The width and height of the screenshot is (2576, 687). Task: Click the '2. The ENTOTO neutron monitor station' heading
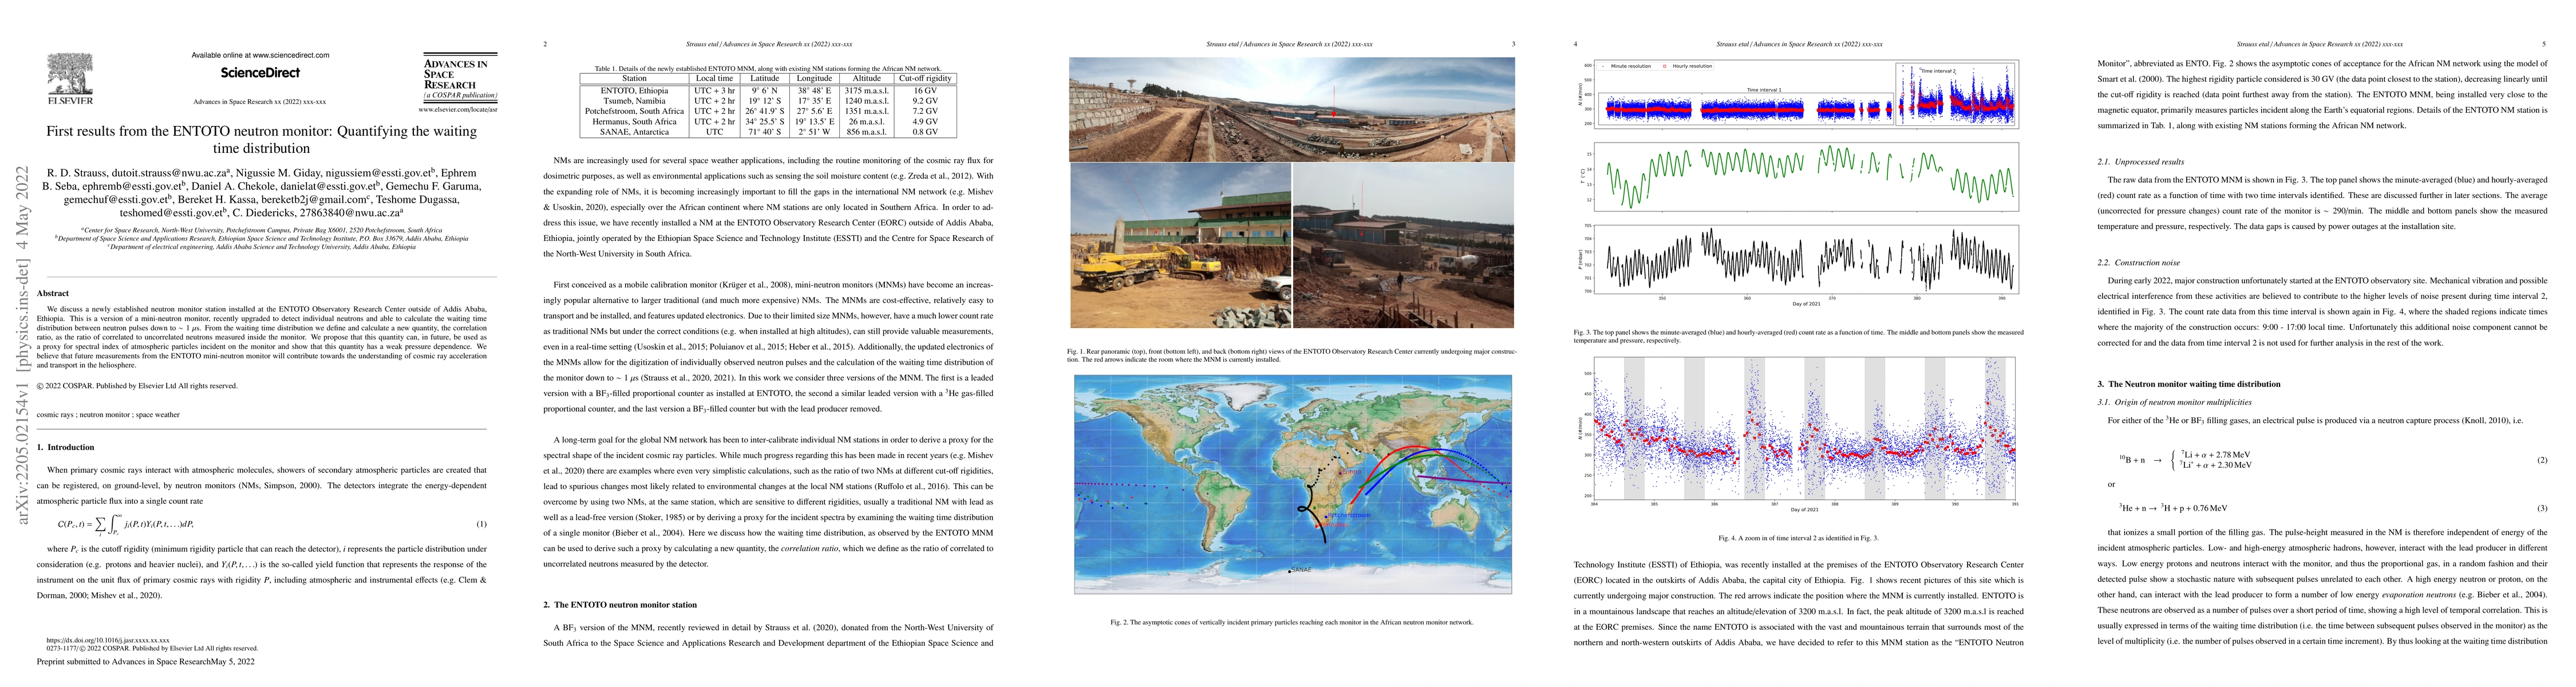pyautogui.click(x=620, y=605)
